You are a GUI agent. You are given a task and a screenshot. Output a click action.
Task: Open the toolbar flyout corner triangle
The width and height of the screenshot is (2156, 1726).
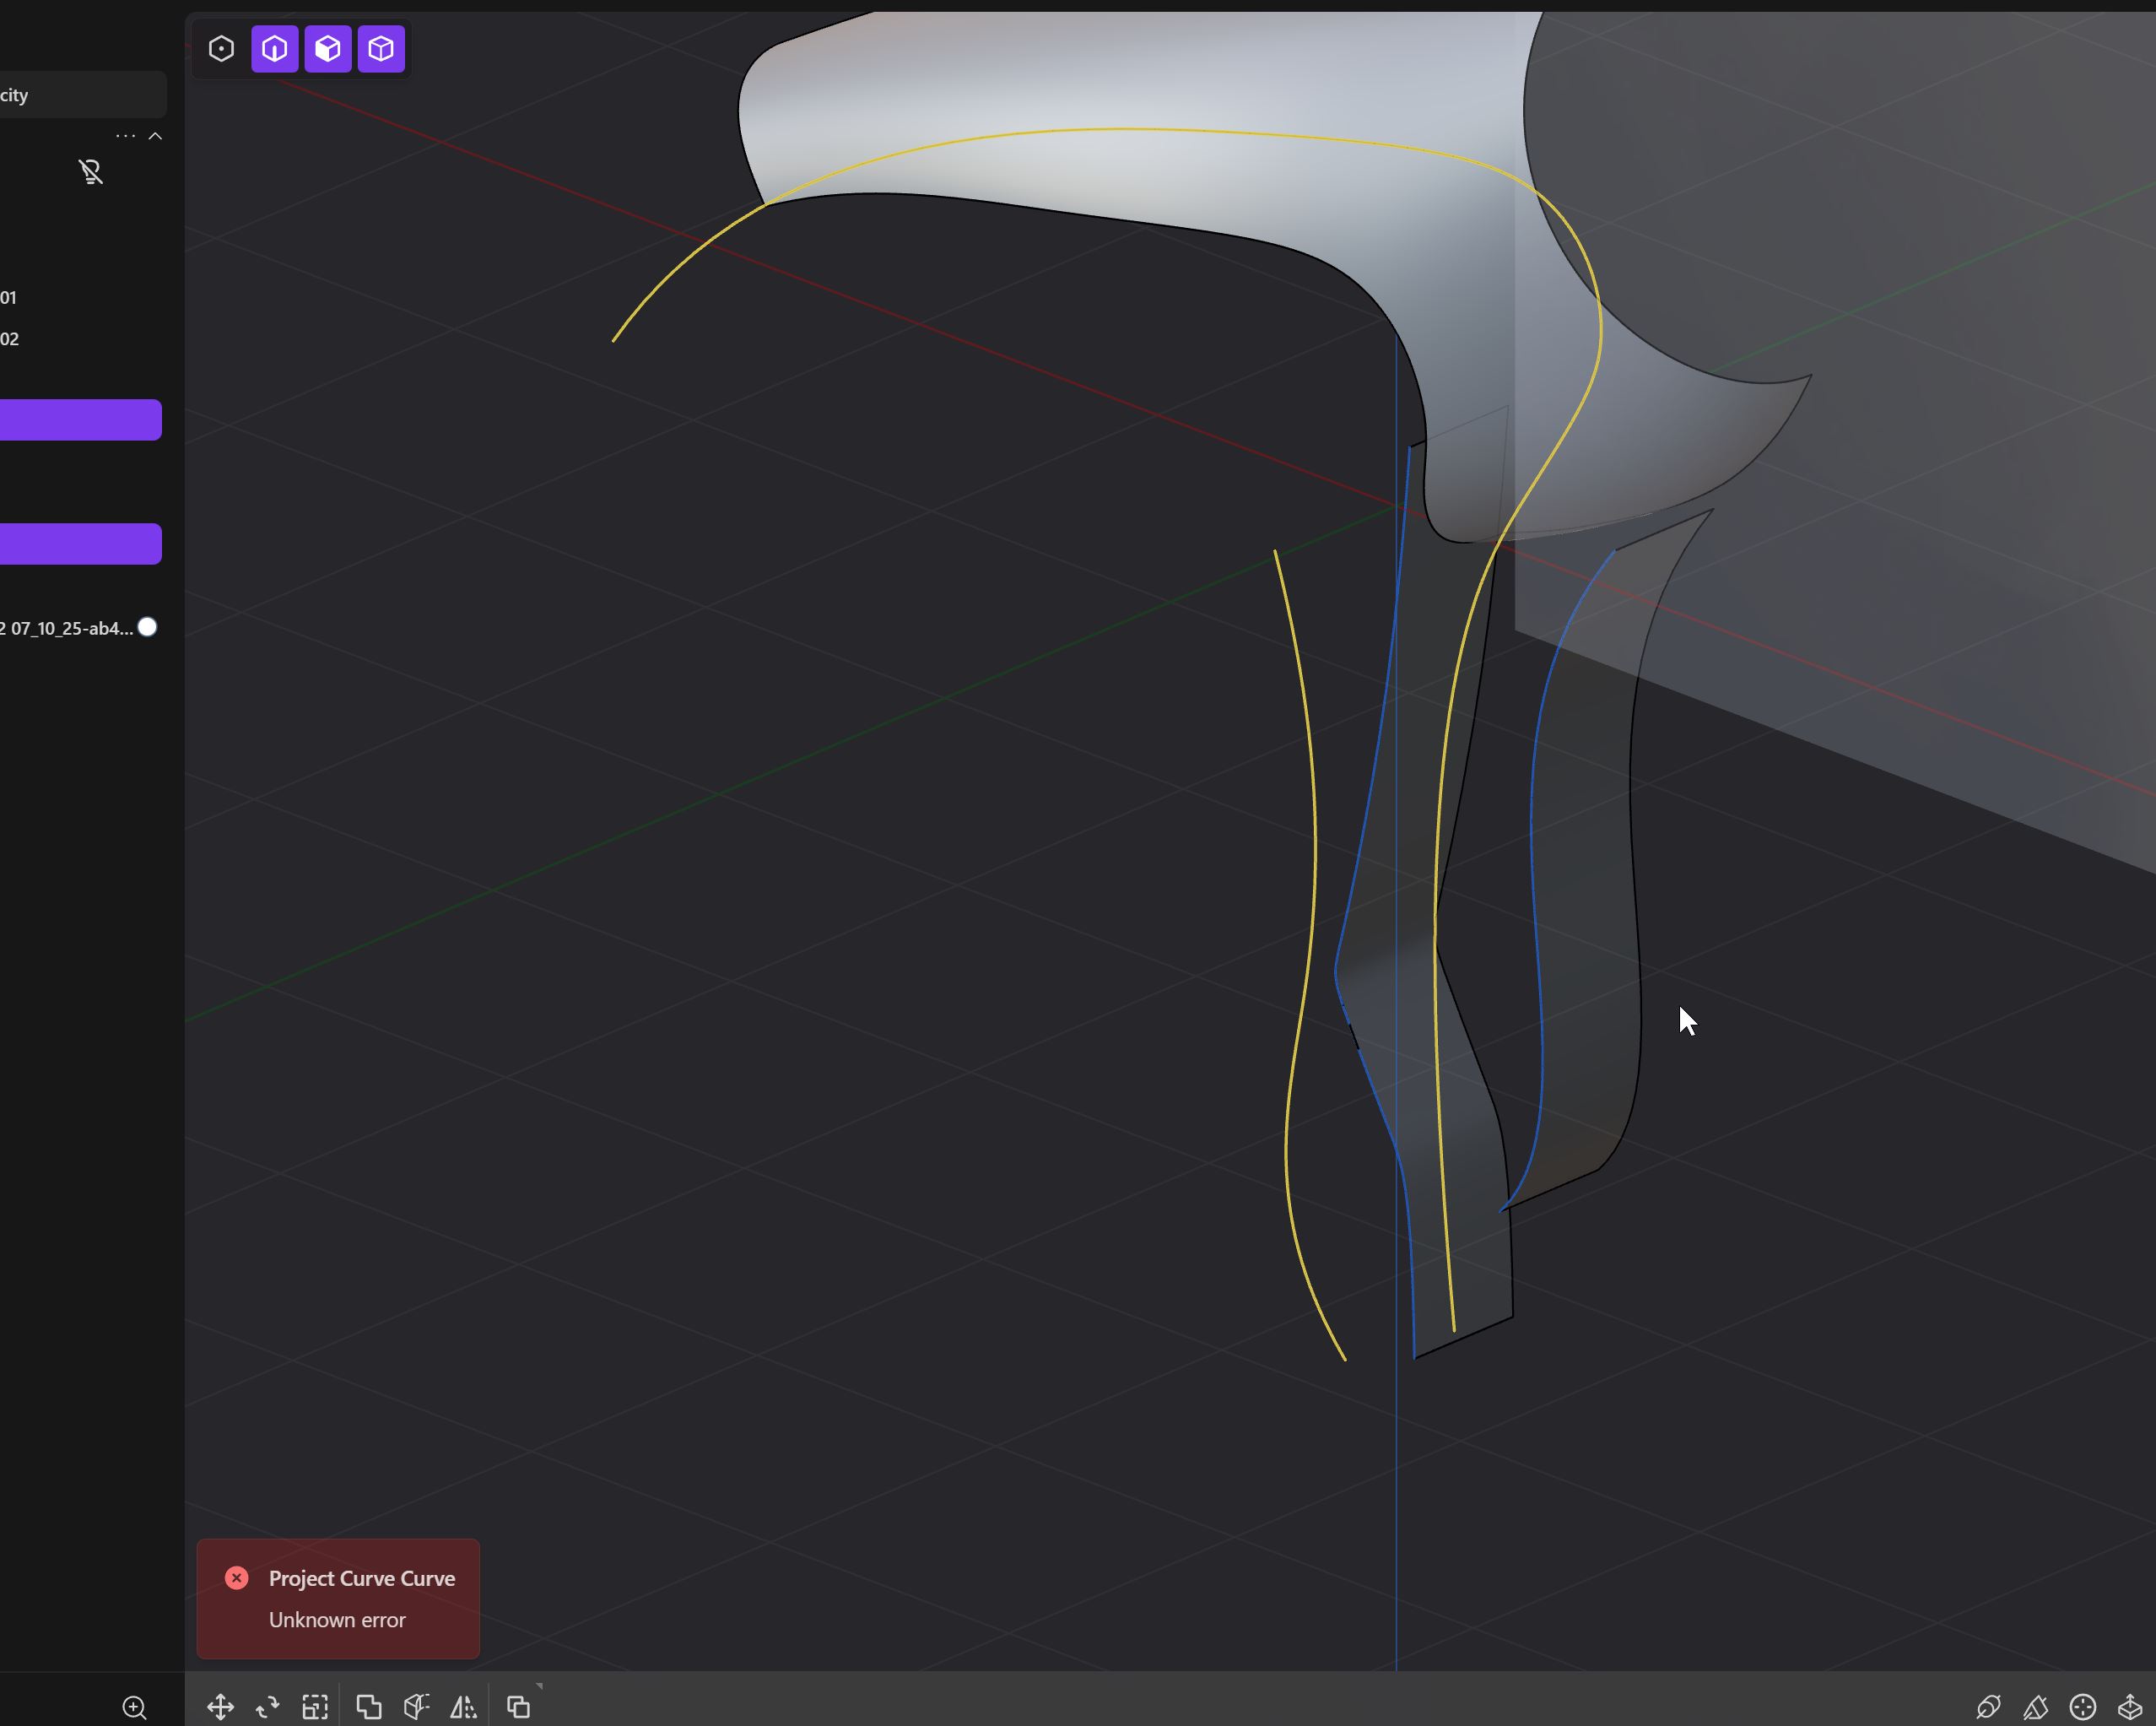tap(541, 1686)
